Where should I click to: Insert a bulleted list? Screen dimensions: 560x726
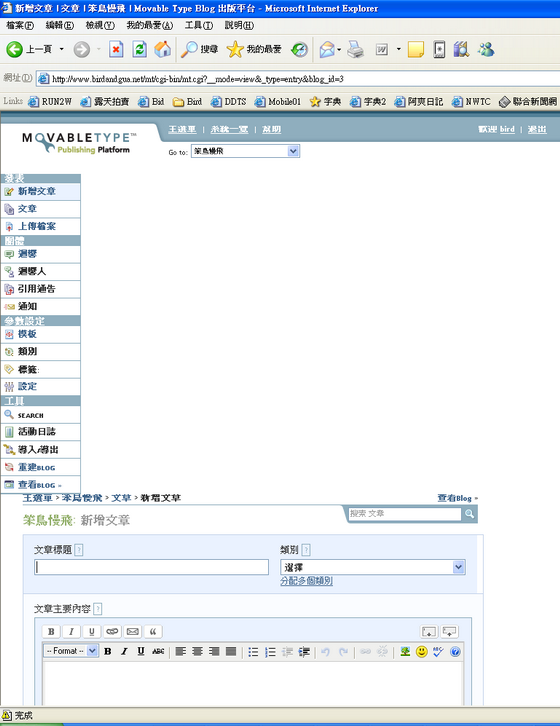(253, 651)
